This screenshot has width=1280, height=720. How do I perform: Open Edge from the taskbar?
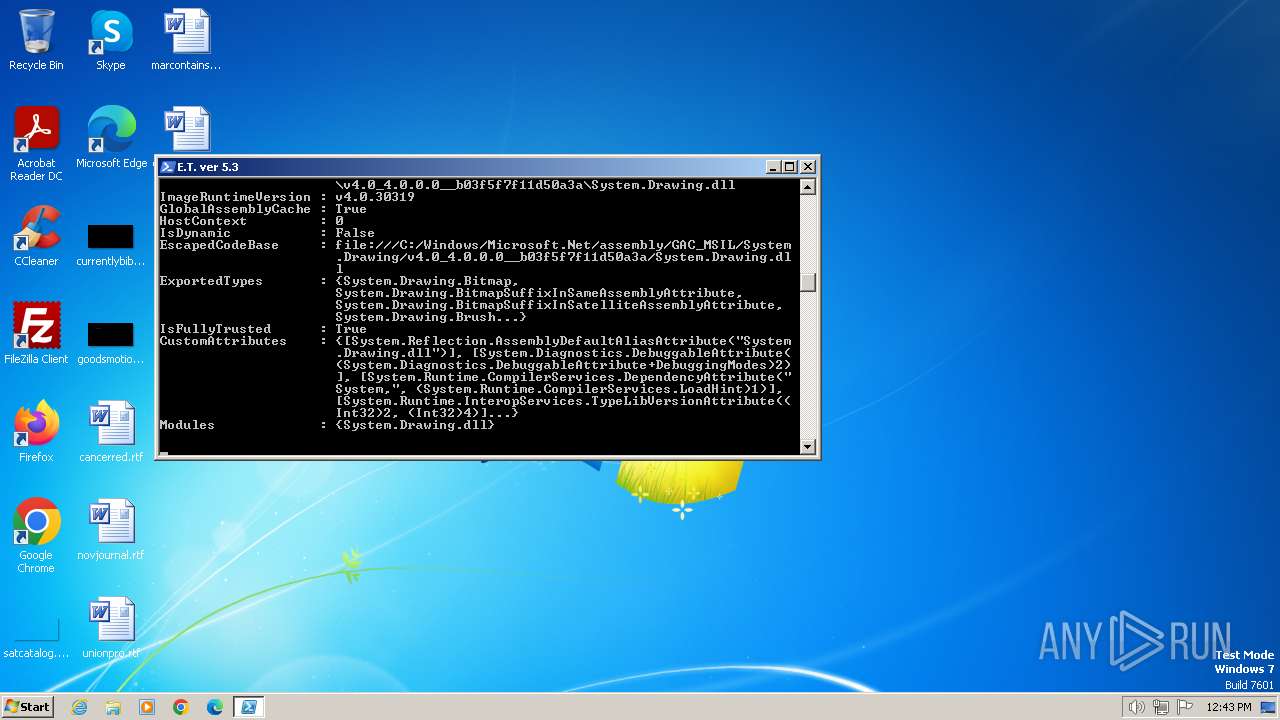tap(215, 707)
